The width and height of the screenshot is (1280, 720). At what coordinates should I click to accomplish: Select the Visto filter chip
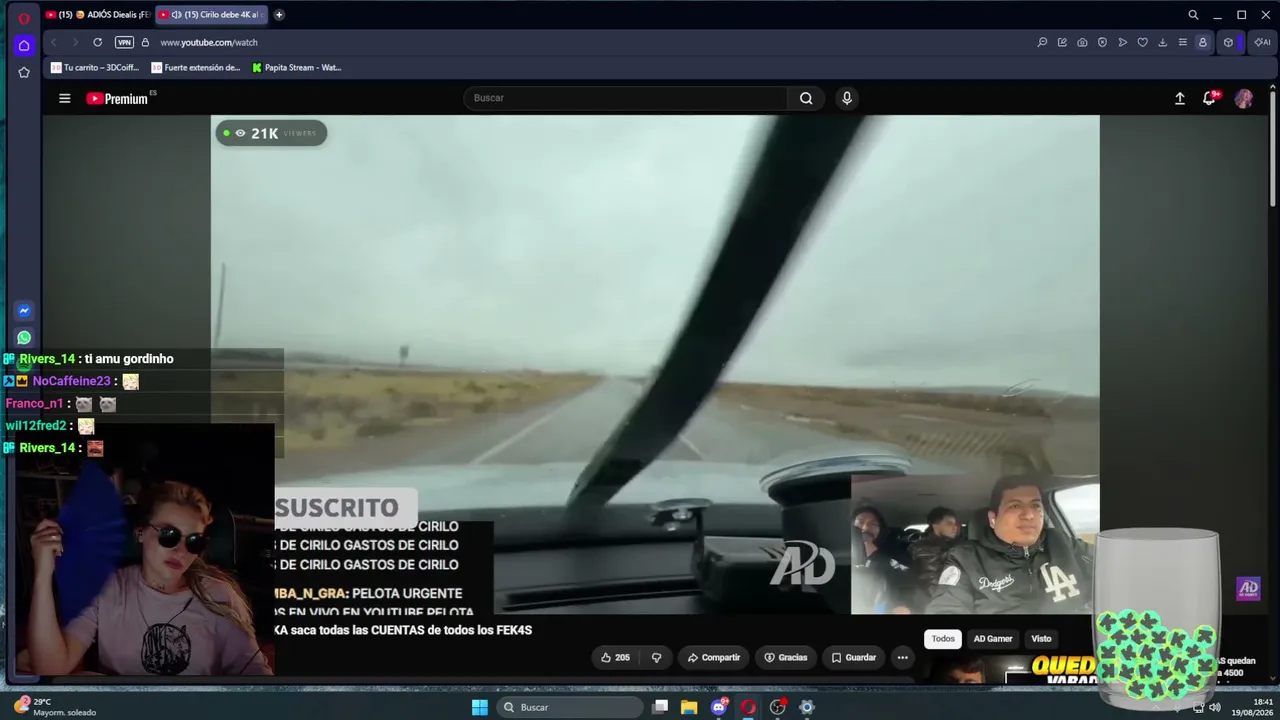[1041, 639]
